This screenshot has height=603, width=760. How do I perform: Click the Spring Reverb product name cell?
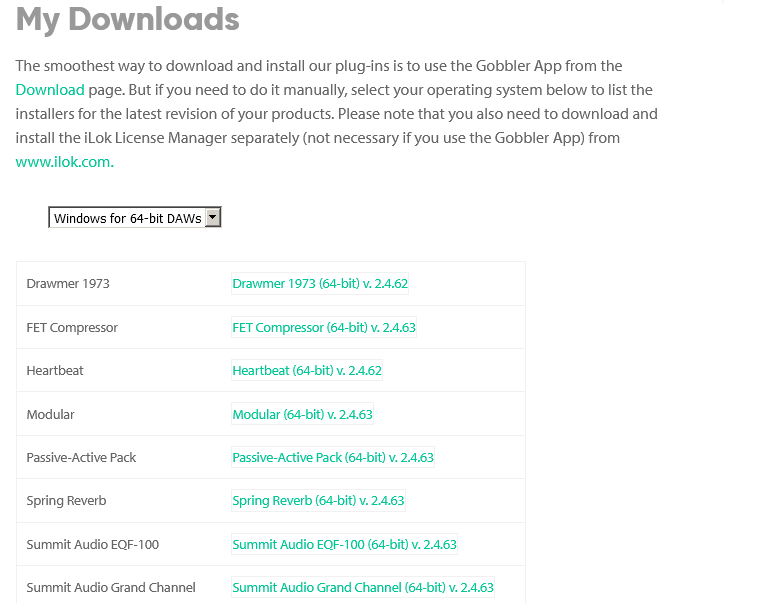66,501
